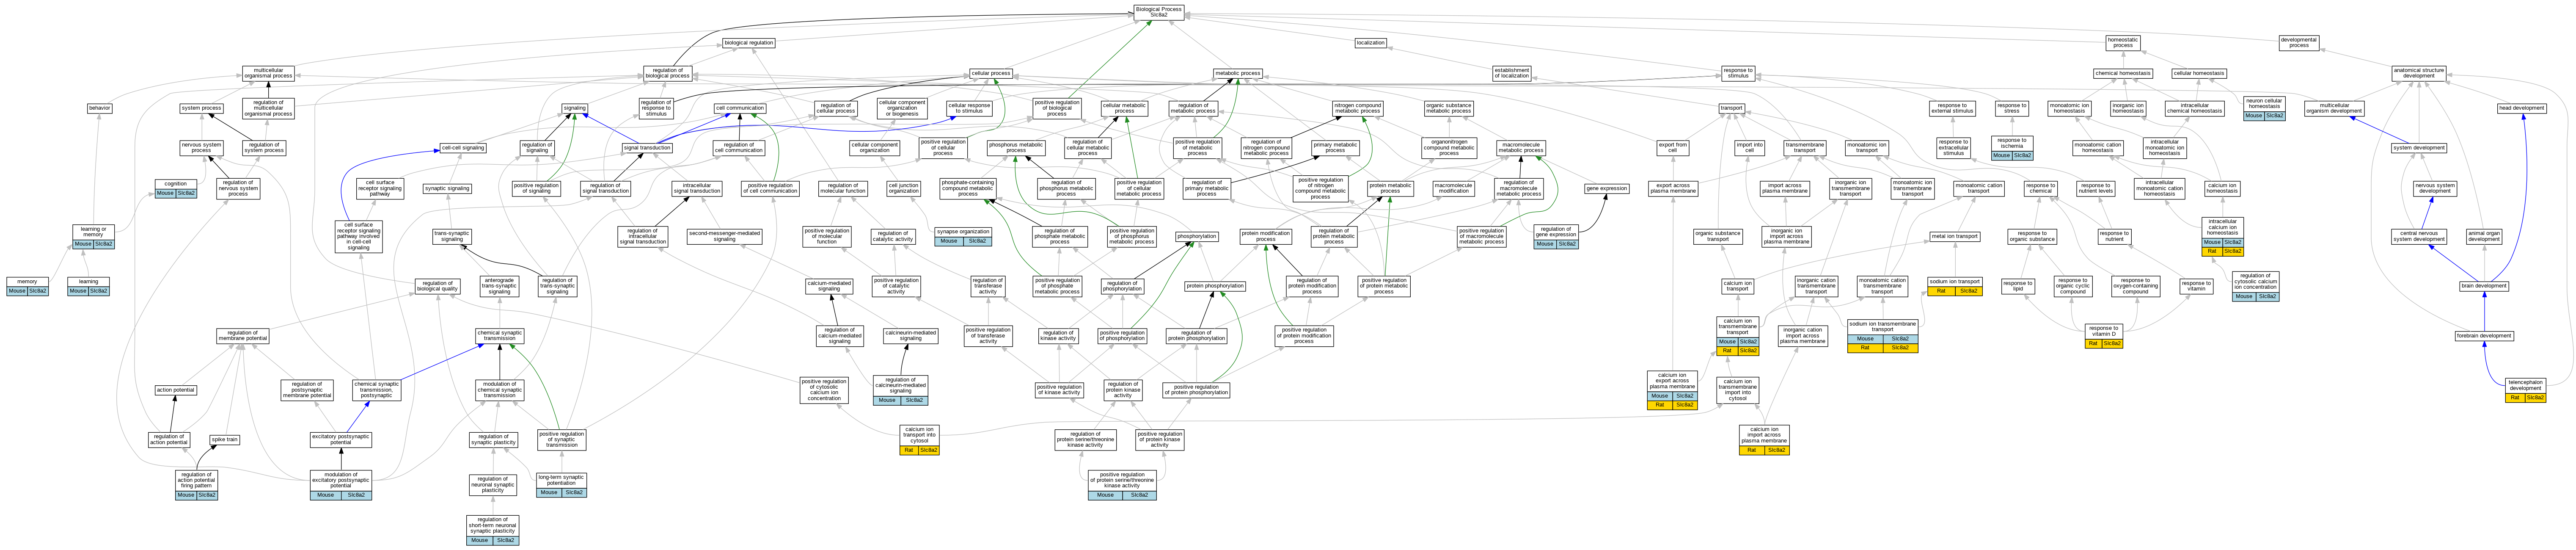Click the 'response to external stimulus' node
This screenshot has height=550, width=2576.
click(x=1951, y=108)
